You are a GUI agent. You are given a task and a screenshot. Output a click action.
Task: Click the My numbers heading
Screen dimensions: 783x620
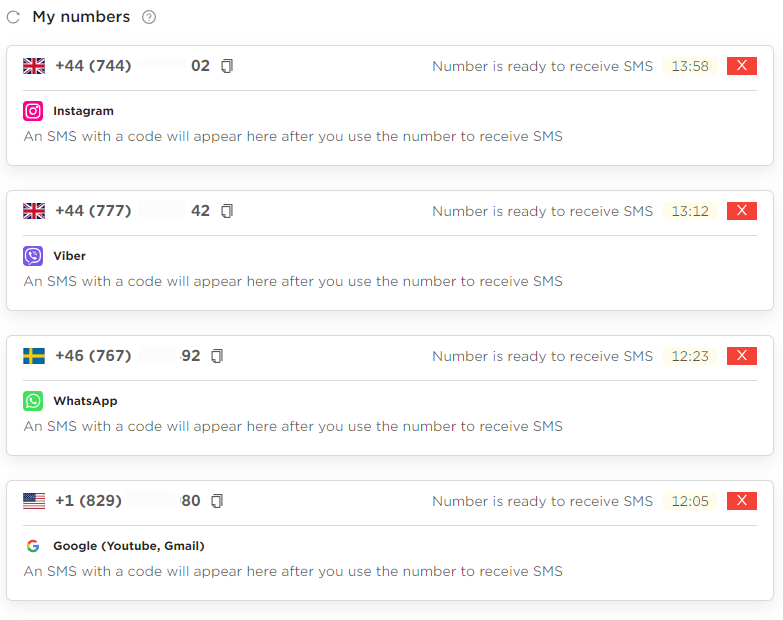[81, 17]
